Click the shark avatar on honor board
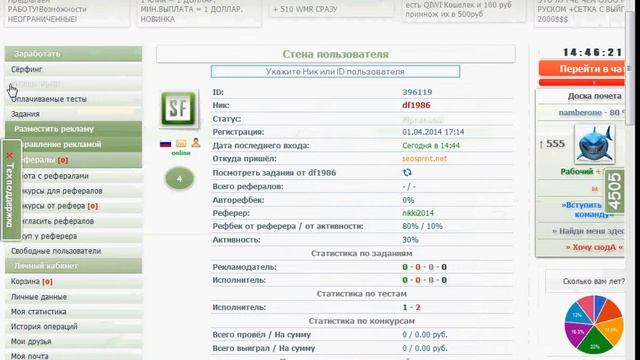The image size is (640, 360). (x=594, y=144)
